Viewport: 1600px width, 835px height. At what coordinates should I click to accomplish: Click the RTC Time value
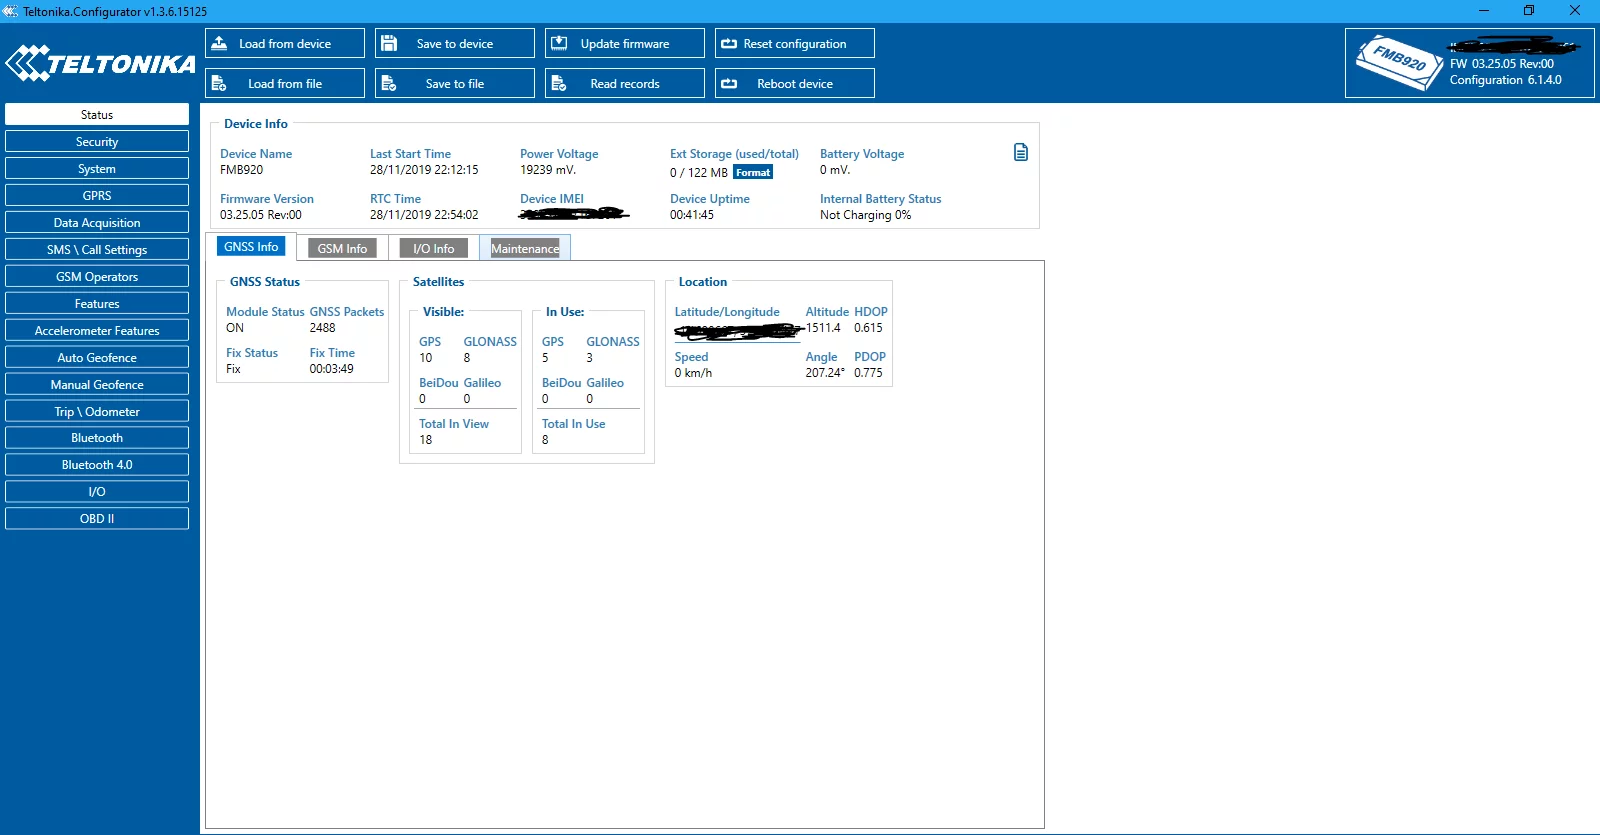[x=424, y=215]
